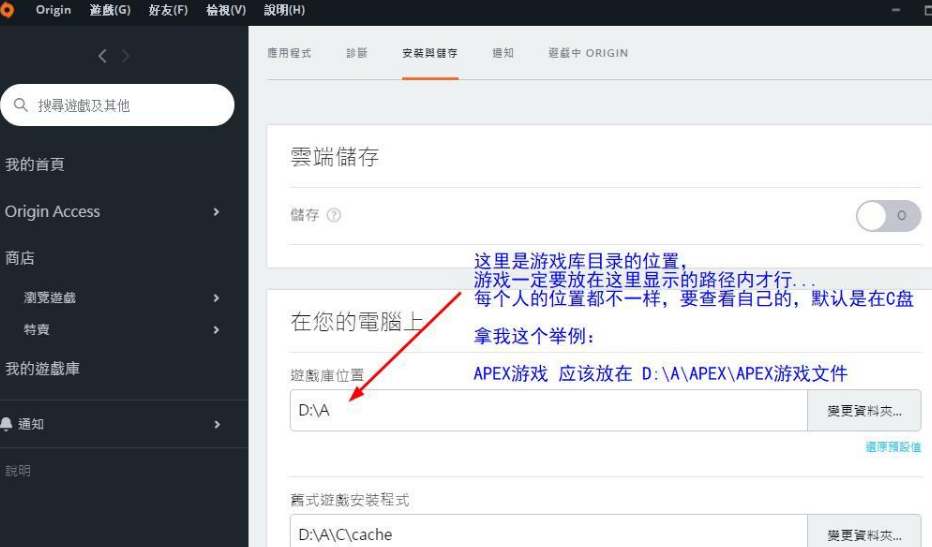Click the 儲存 help question icon

(334, 215)
